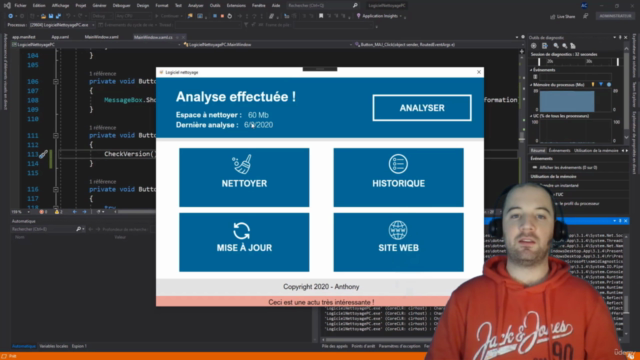Close the Logiciel nettoyage window

(x=479, y=72)
